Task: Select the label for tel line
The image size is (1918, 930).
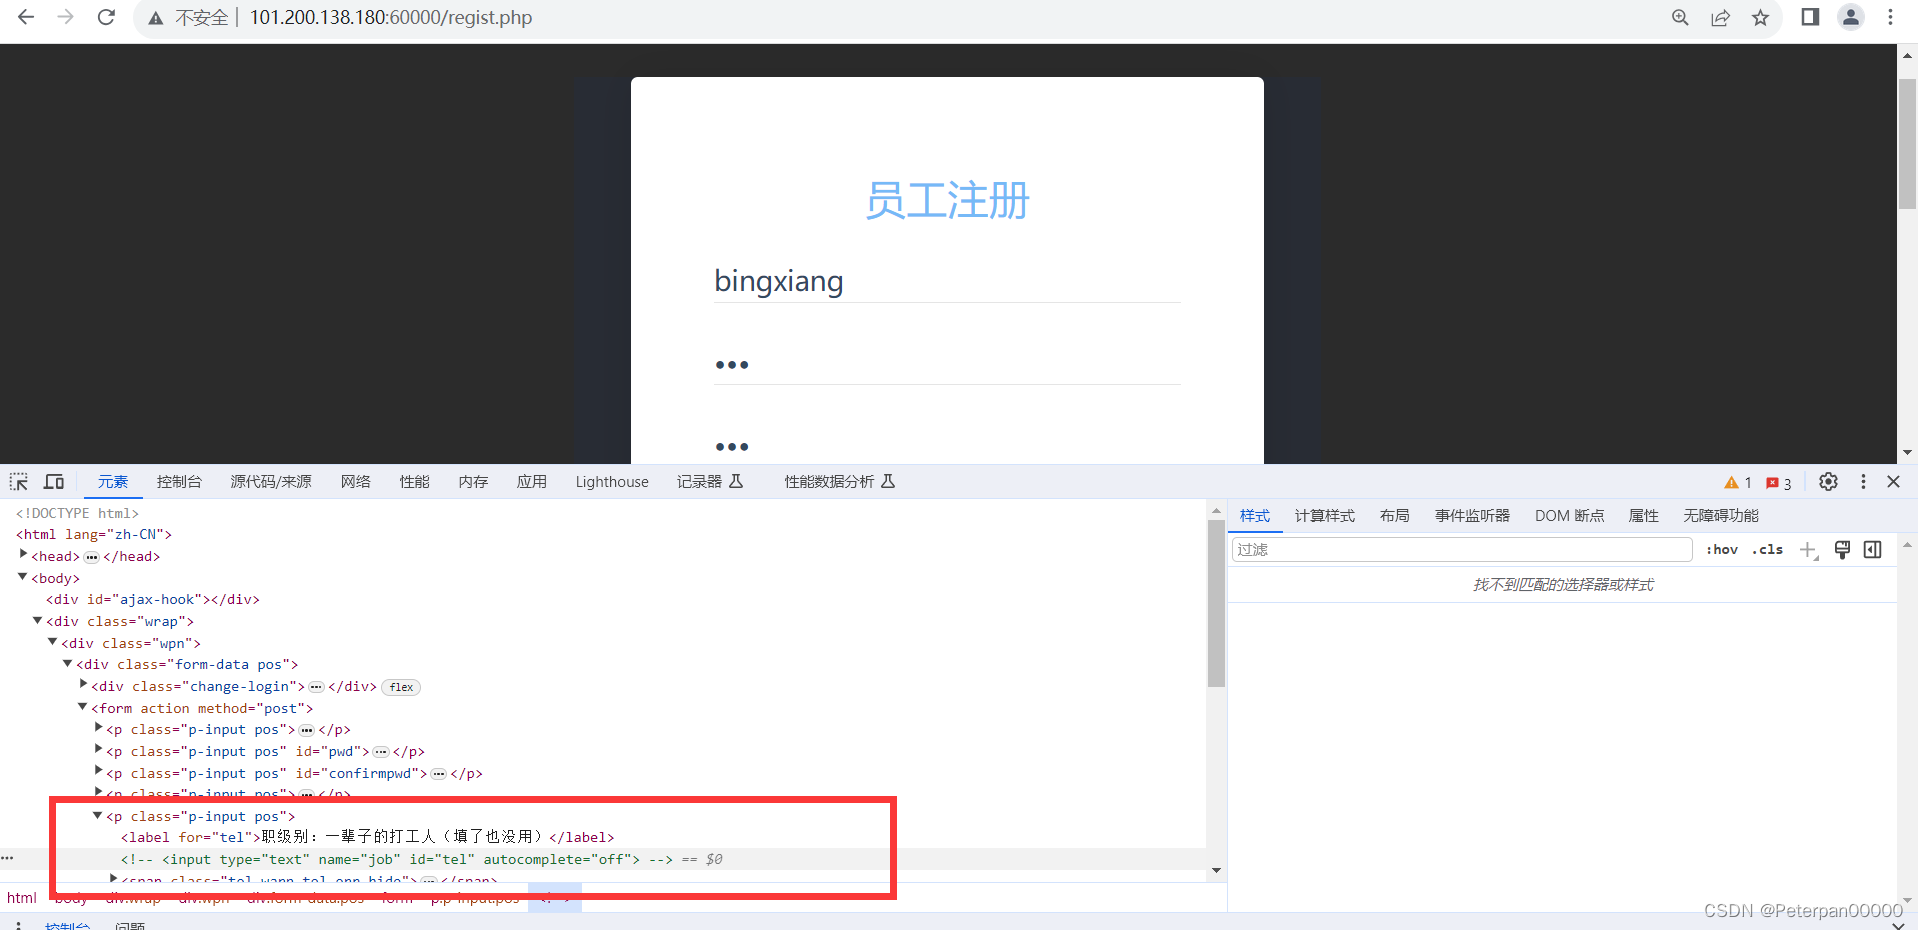Action: click(x=368, y=837)
